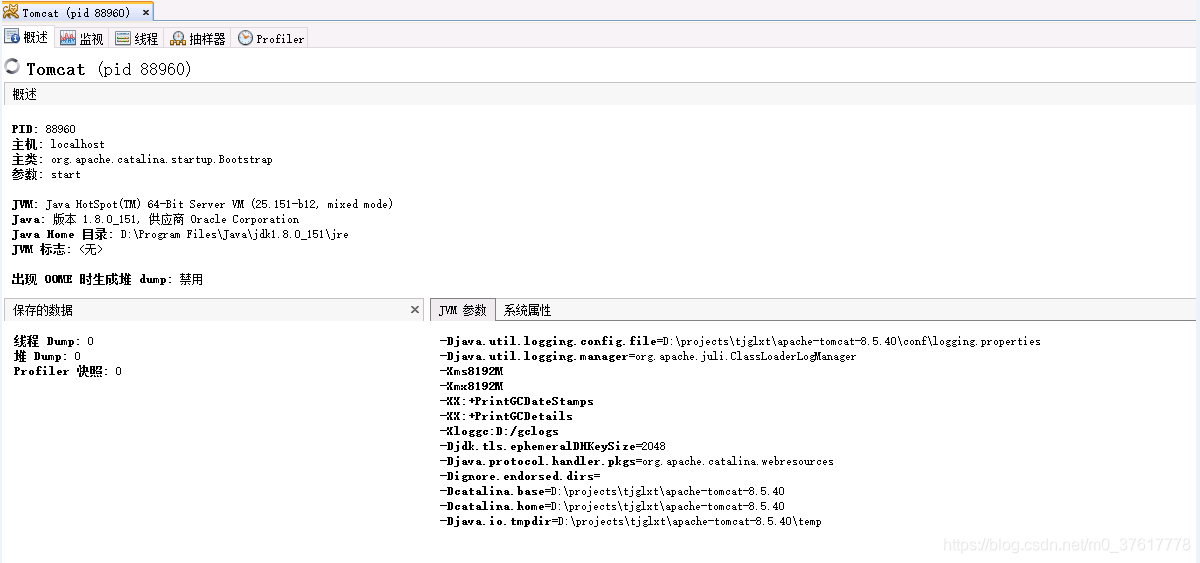The image size is (1200, 563).
Task: Click the Profiler 快照: 0 entry
Action: point(68,371)
